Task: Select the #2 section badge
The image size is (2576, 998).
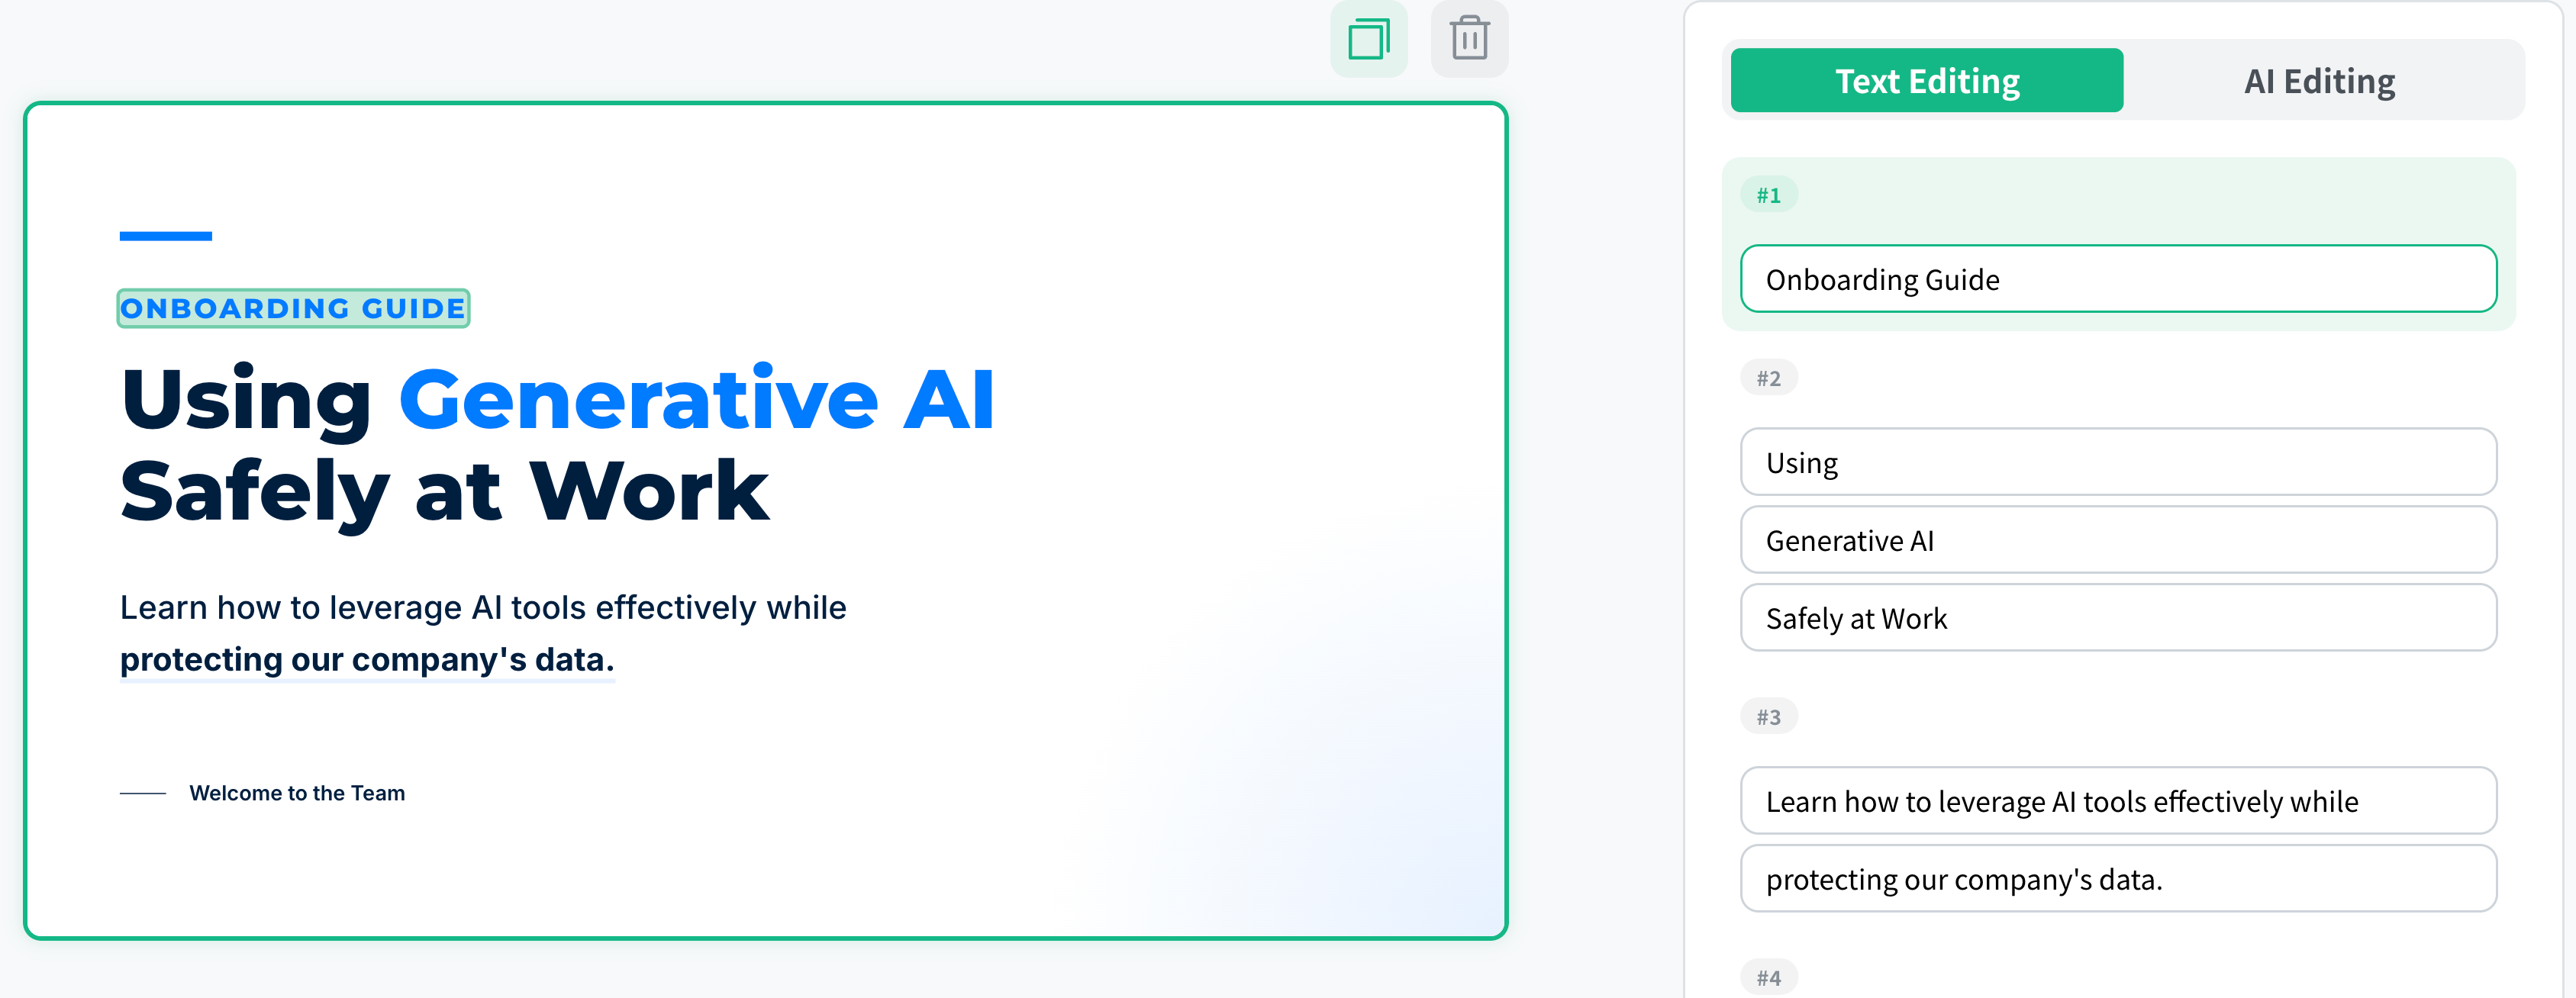Action: (x=1769, y=378)
